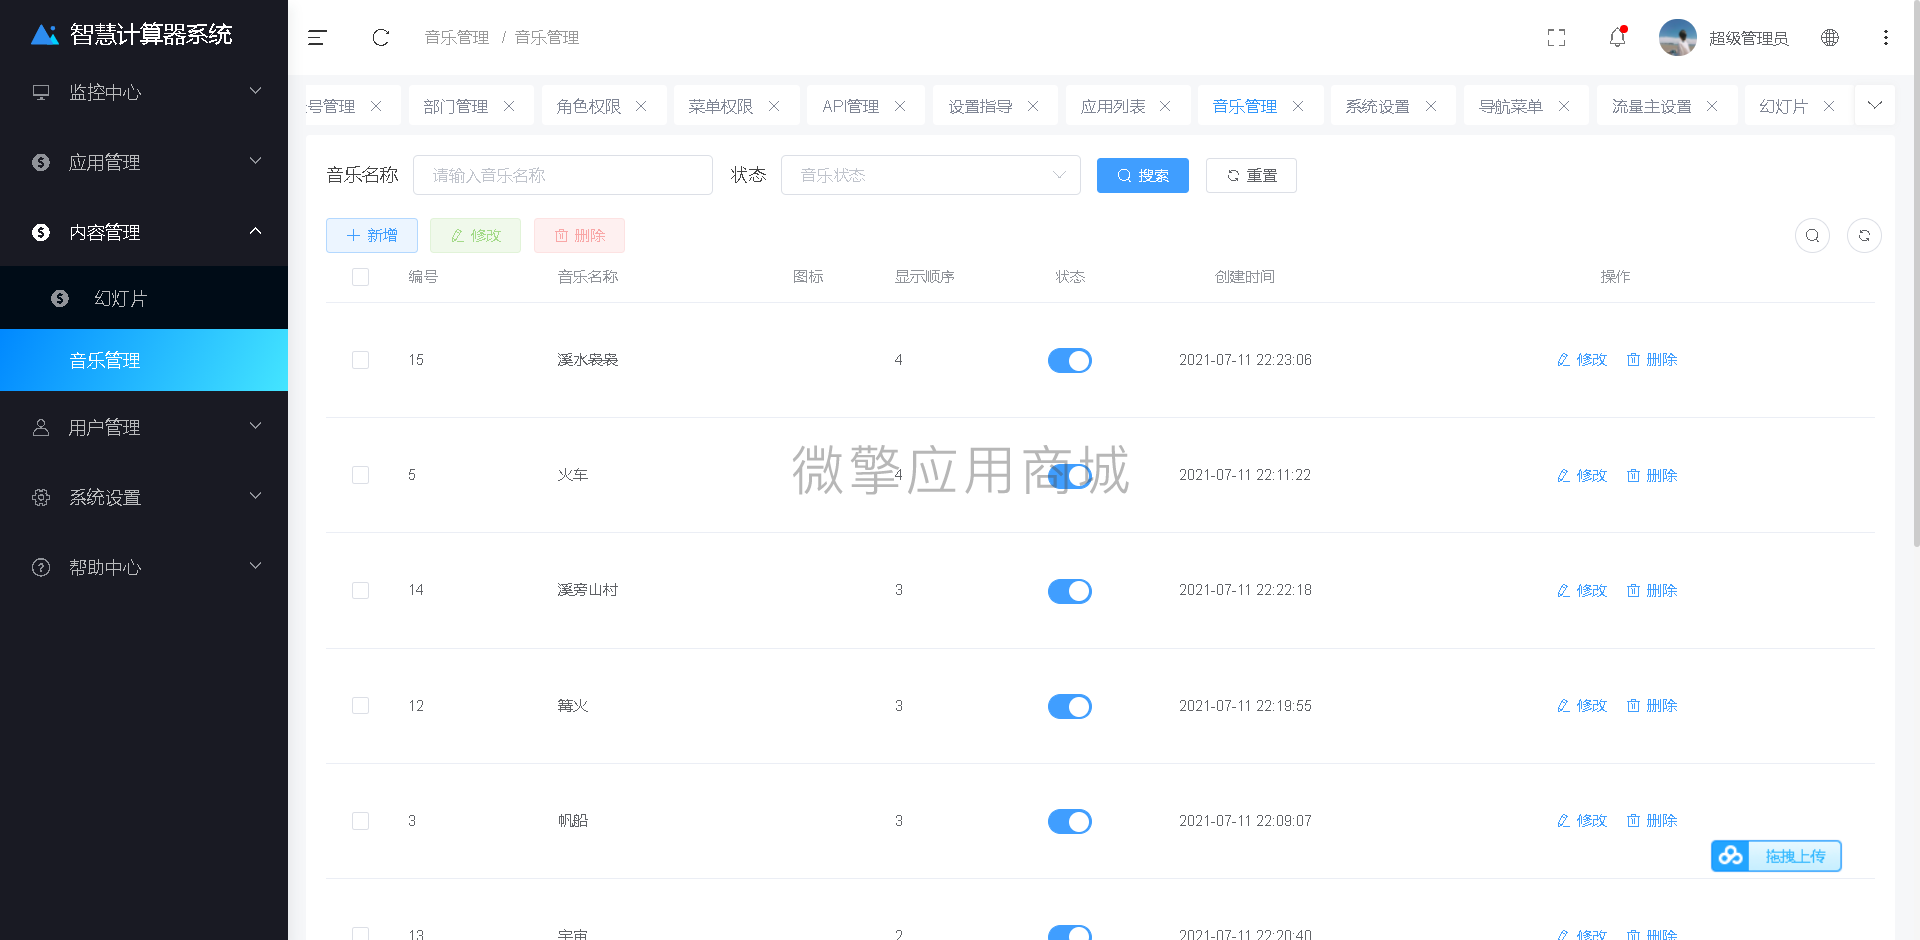Close the 应用列表 tab
This screenshot has height=940, width=1920.
pyautogui.click(x=1165, y=106)
